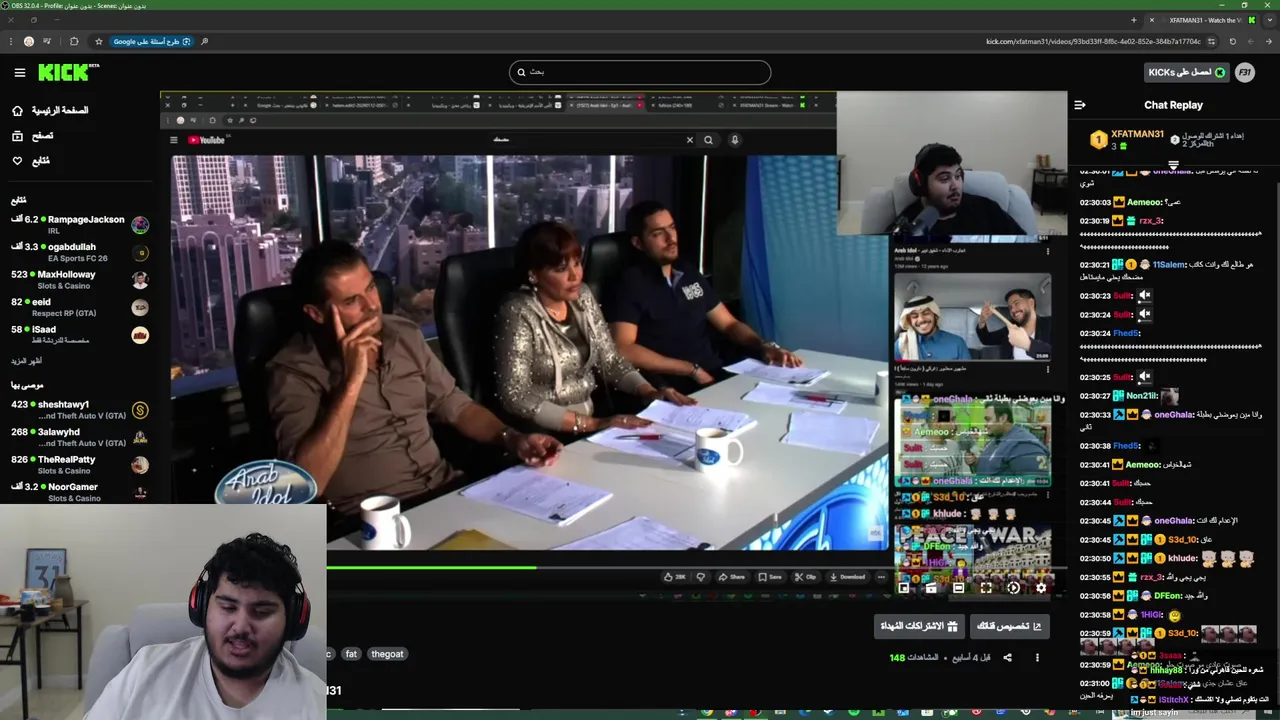The image size is (1280, 720).
Task: Click the customize your channel button
Action: 1009,626
